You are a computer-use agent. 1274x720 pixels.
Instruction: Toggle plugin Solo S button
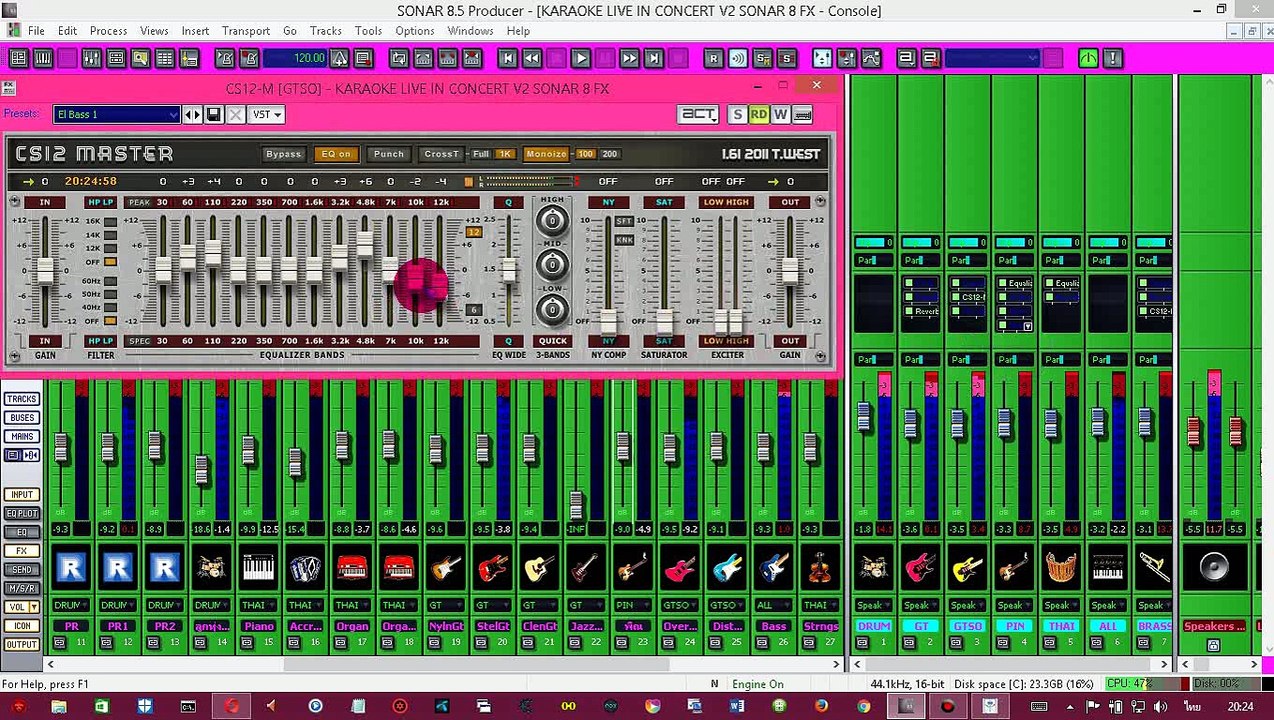pyautogui.click(x=737, y=115)
